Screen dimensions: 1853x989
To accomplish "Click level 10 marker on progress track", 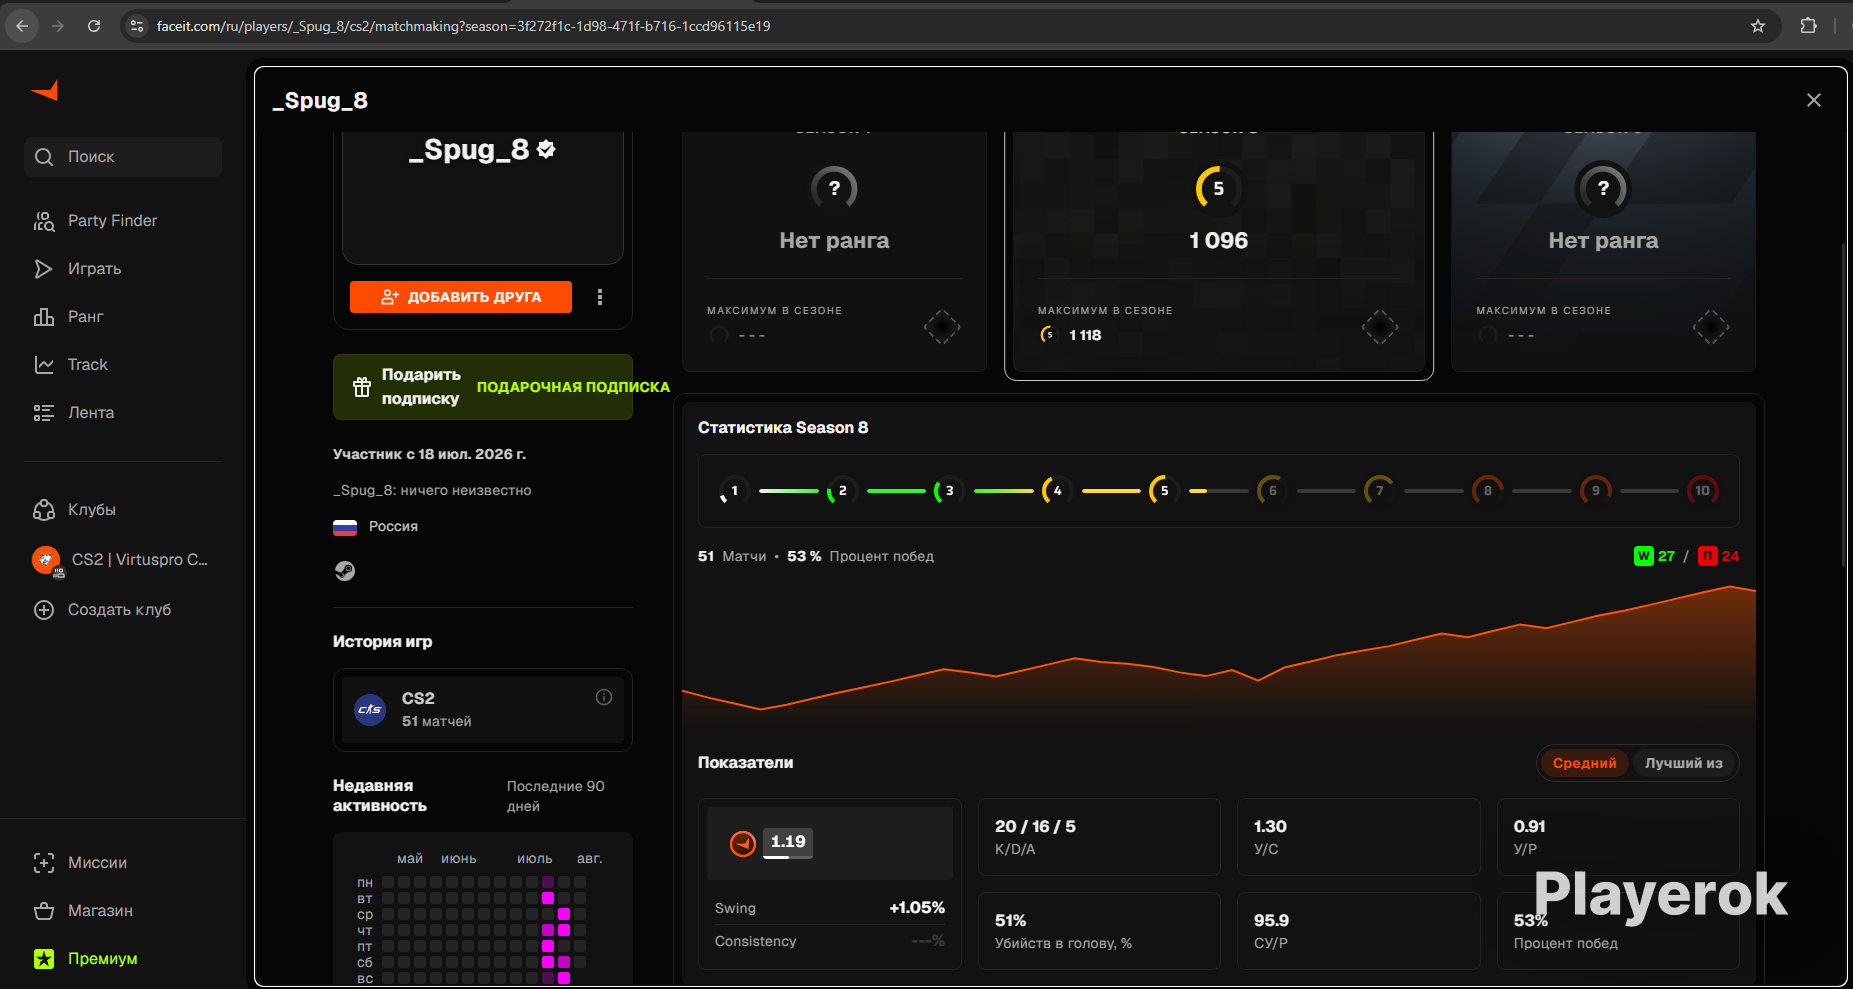I will coord(1702,491).
